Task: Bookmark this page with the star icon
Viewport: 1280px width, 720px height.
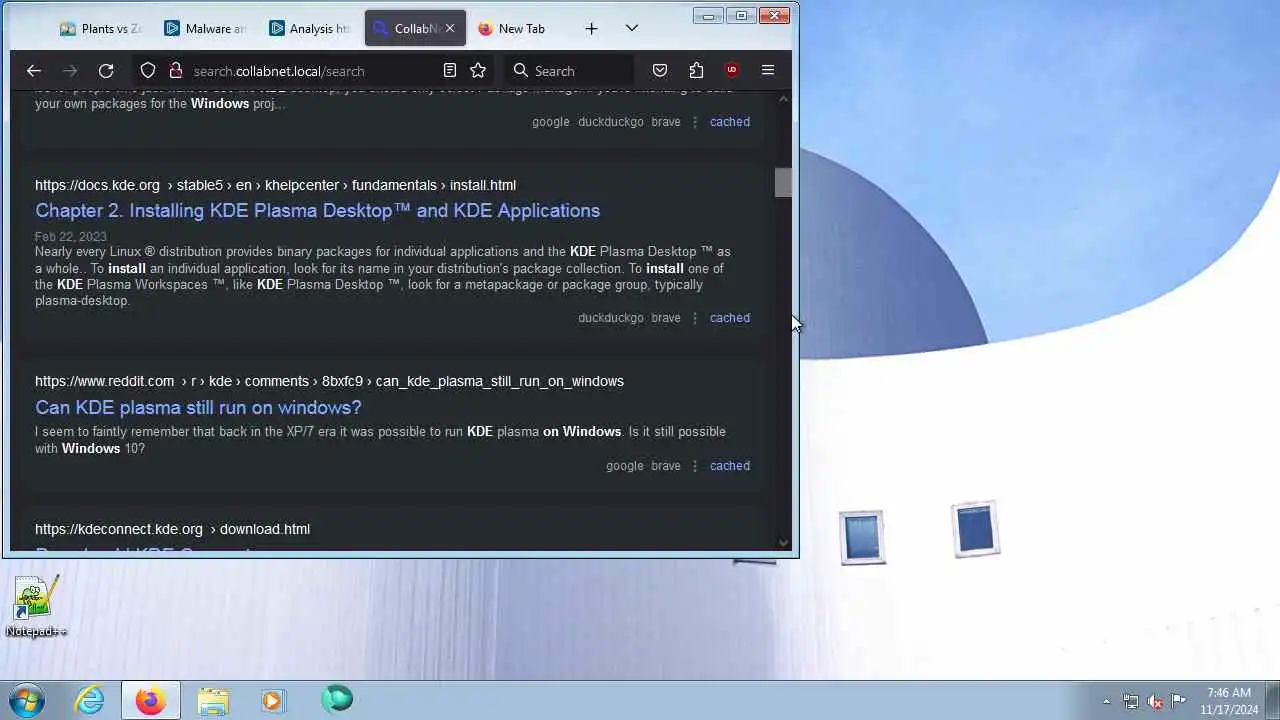Action: [x=478, y=71]
